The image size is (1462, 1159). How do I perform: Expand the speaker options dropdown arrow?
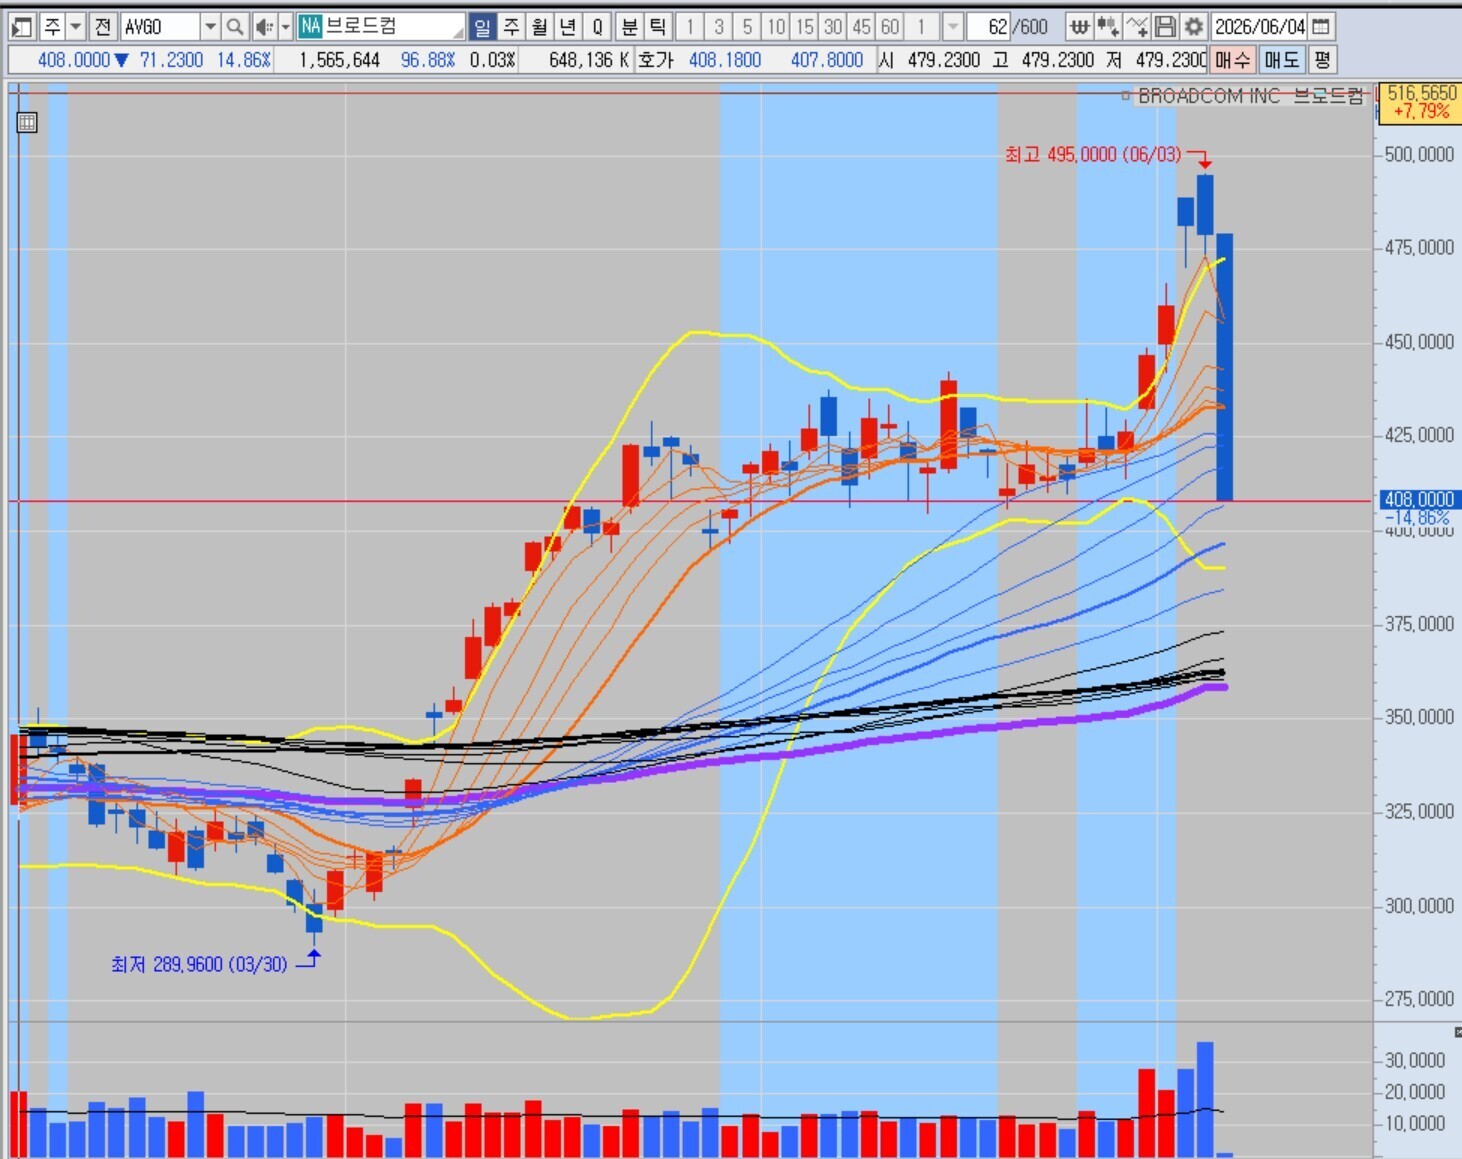285,27
